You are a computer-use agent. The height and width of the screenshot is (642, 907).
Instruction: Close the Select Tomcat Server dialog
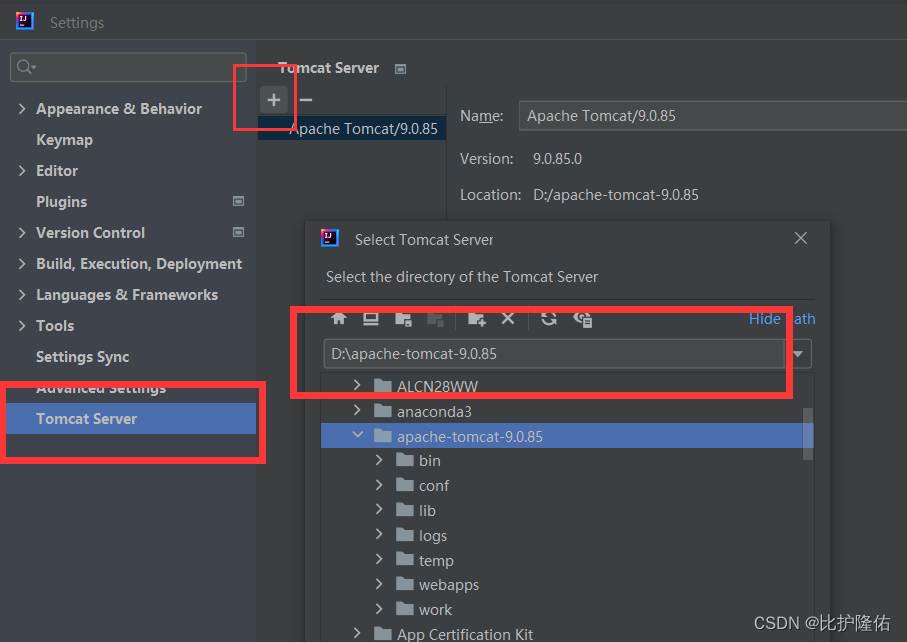tap(801, 238)
